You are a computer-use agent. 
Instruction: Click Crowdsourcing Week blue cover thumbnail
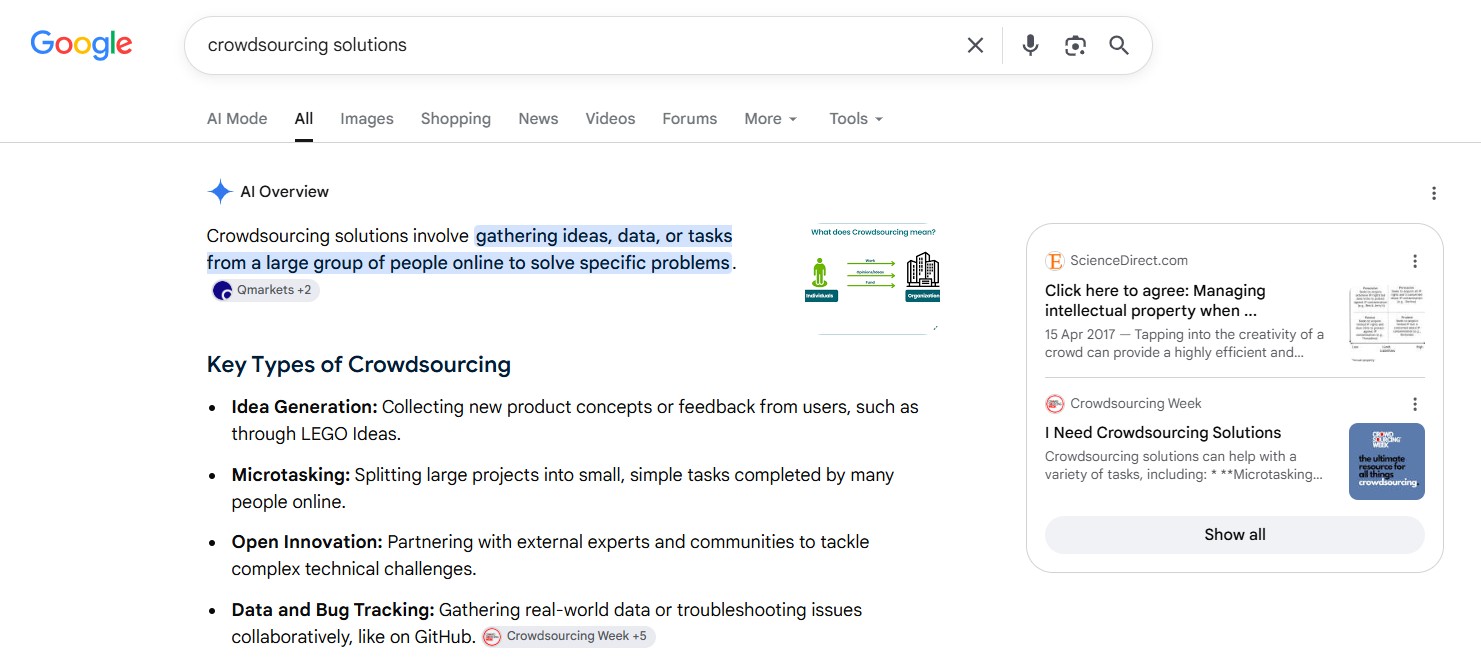pyautogui.click(x=1387, y=462)
